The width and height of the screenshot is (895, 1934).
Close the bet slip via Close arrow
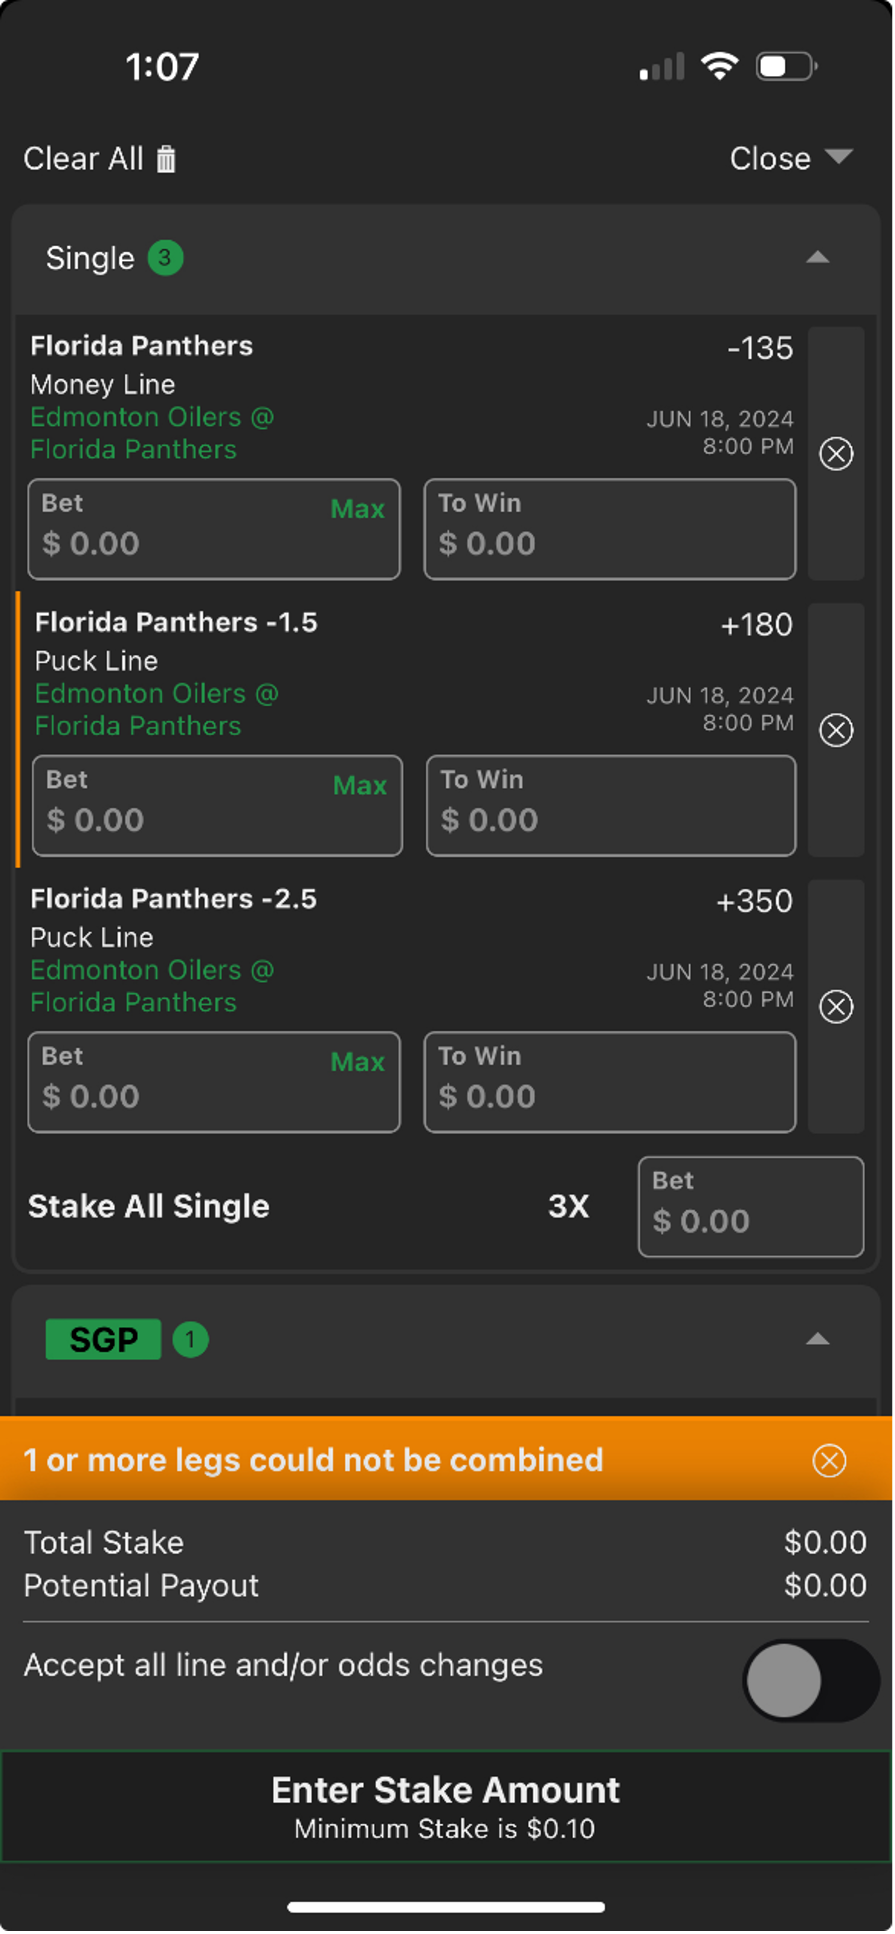838,157
